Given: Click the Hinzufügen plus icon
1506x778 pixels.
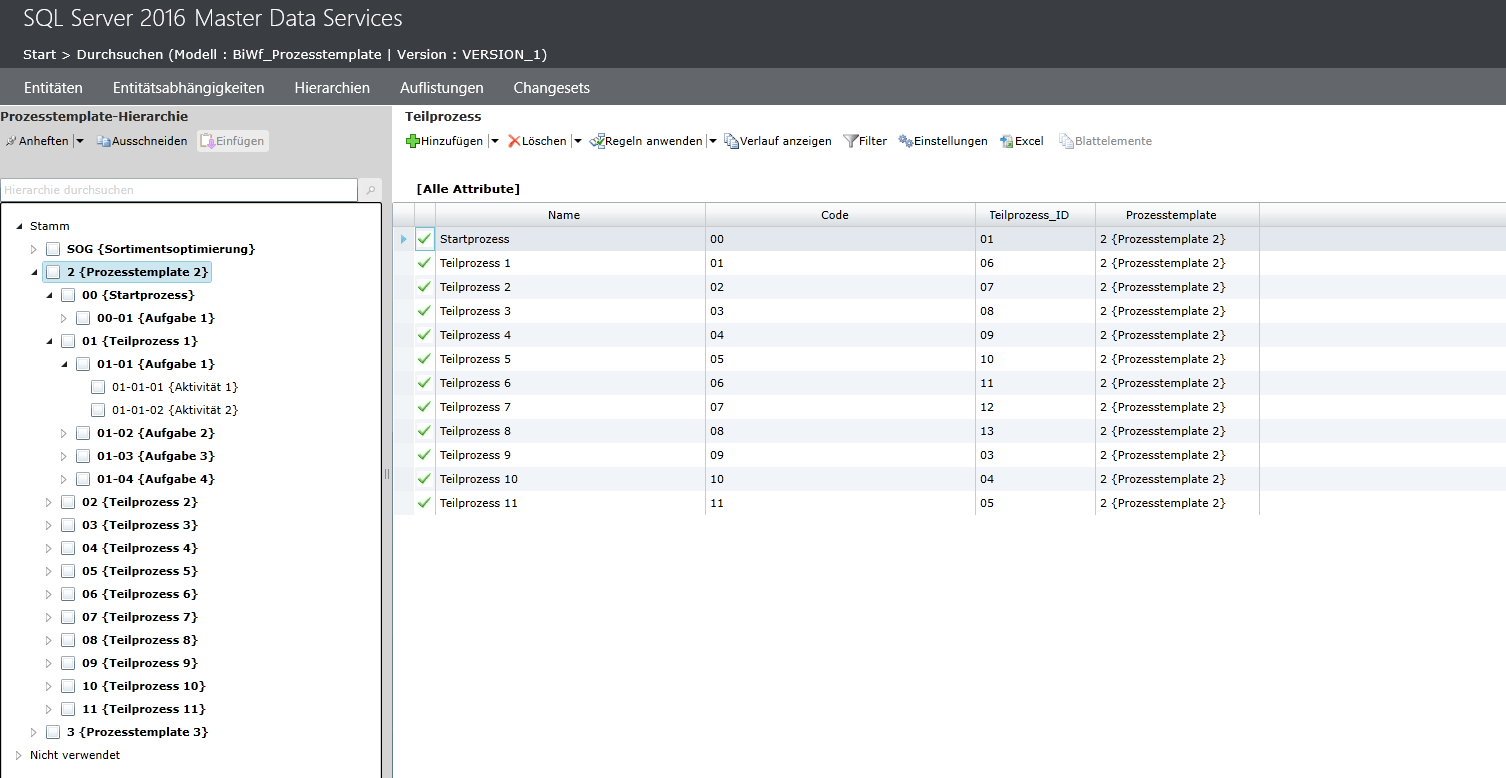Looking at the screenshot, I should pos(412,141).
